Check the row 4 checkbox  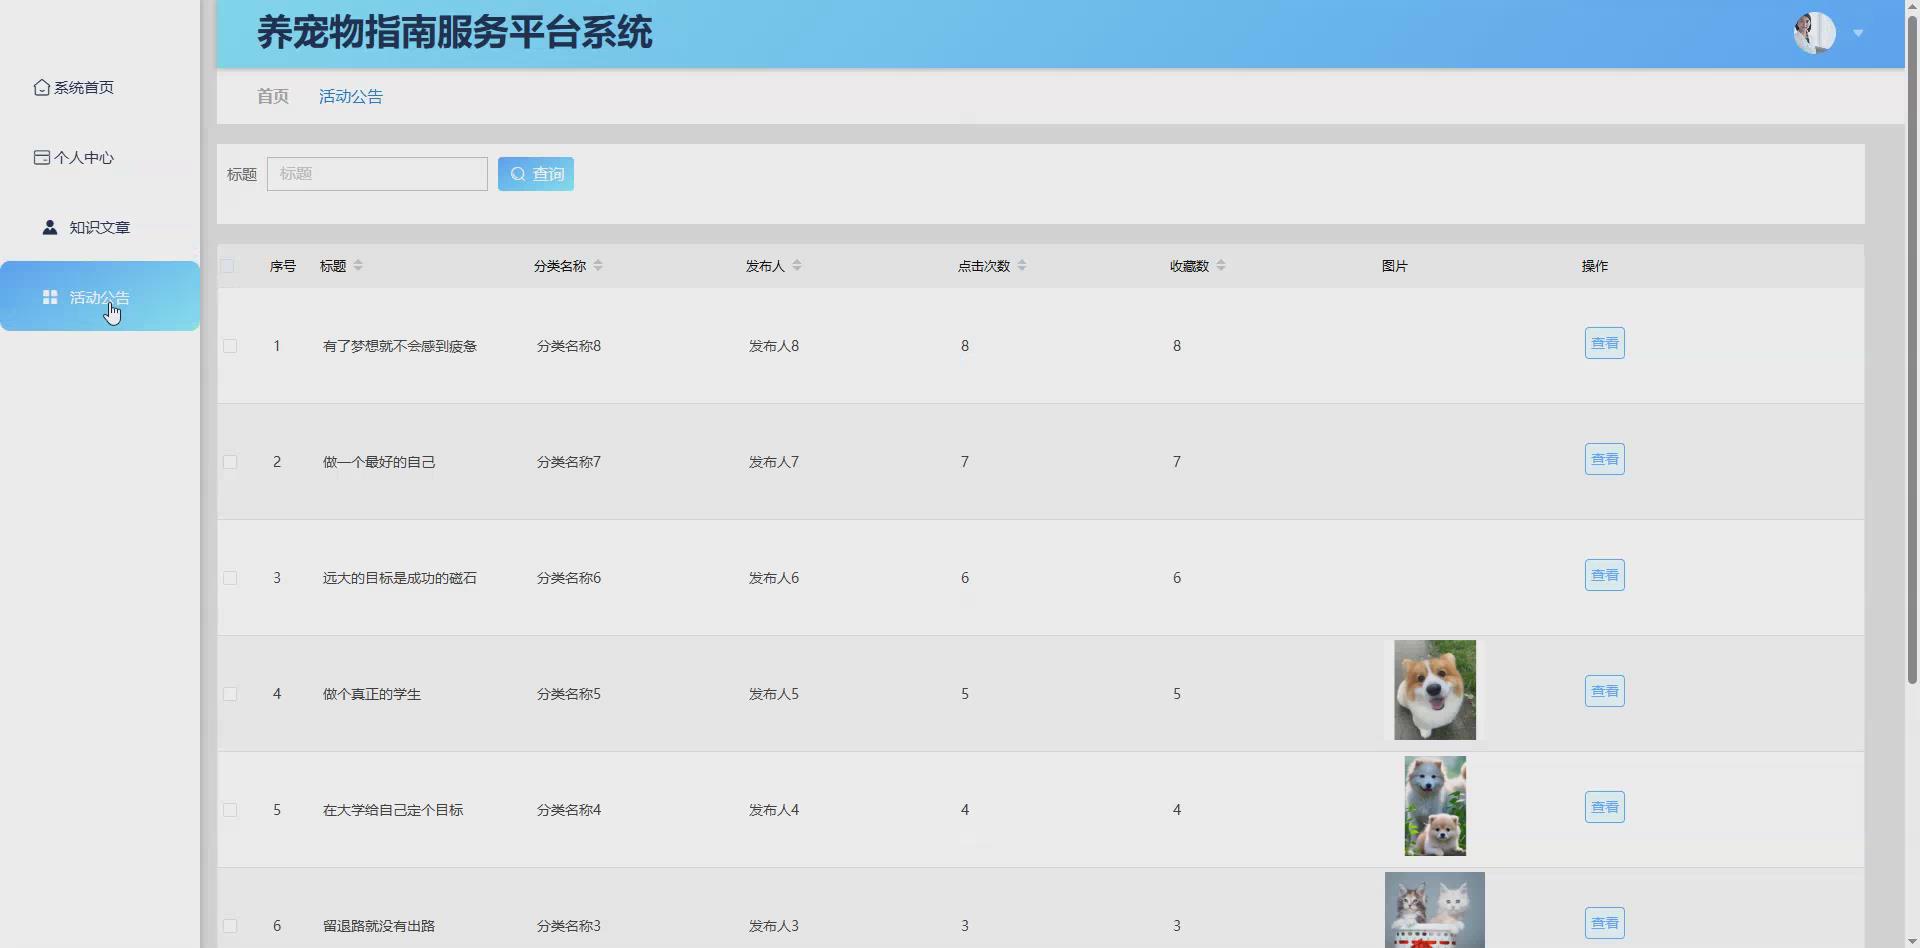tap(230, 694)
